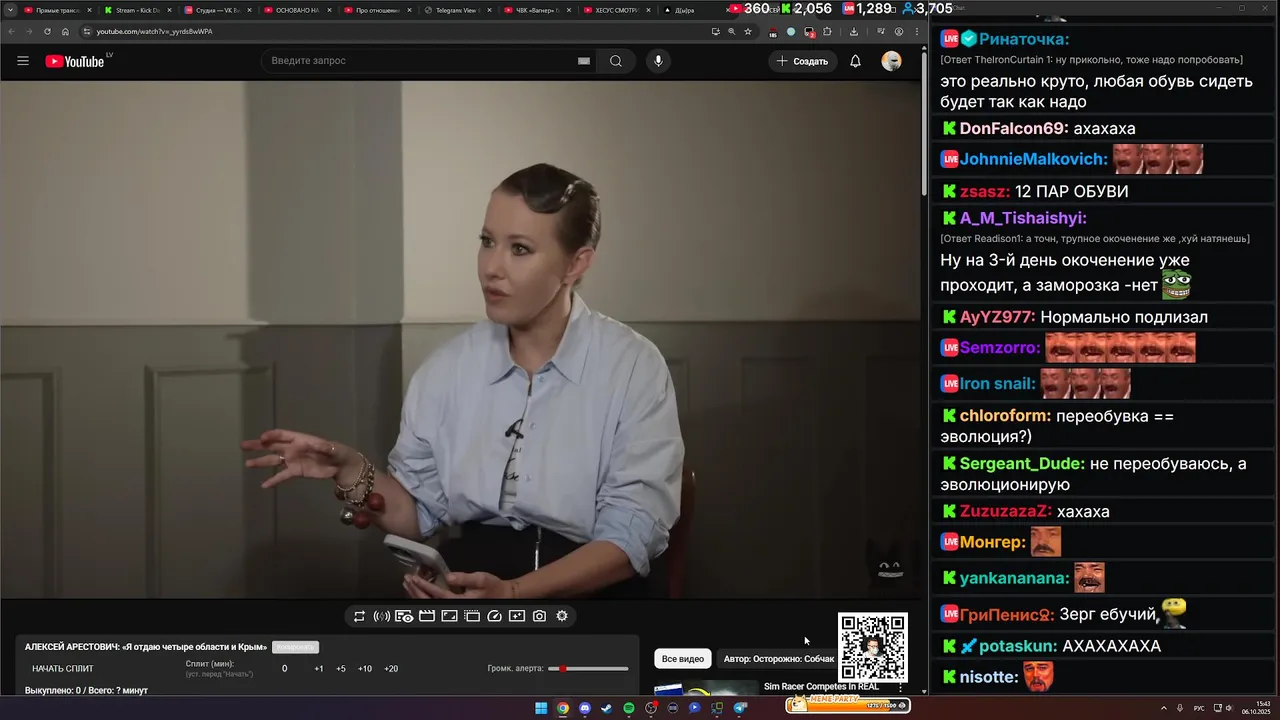Viewport: 1280px width, 720px height.
Task: Click the clapperboard icon under the player
Action: tap(427, 616)
